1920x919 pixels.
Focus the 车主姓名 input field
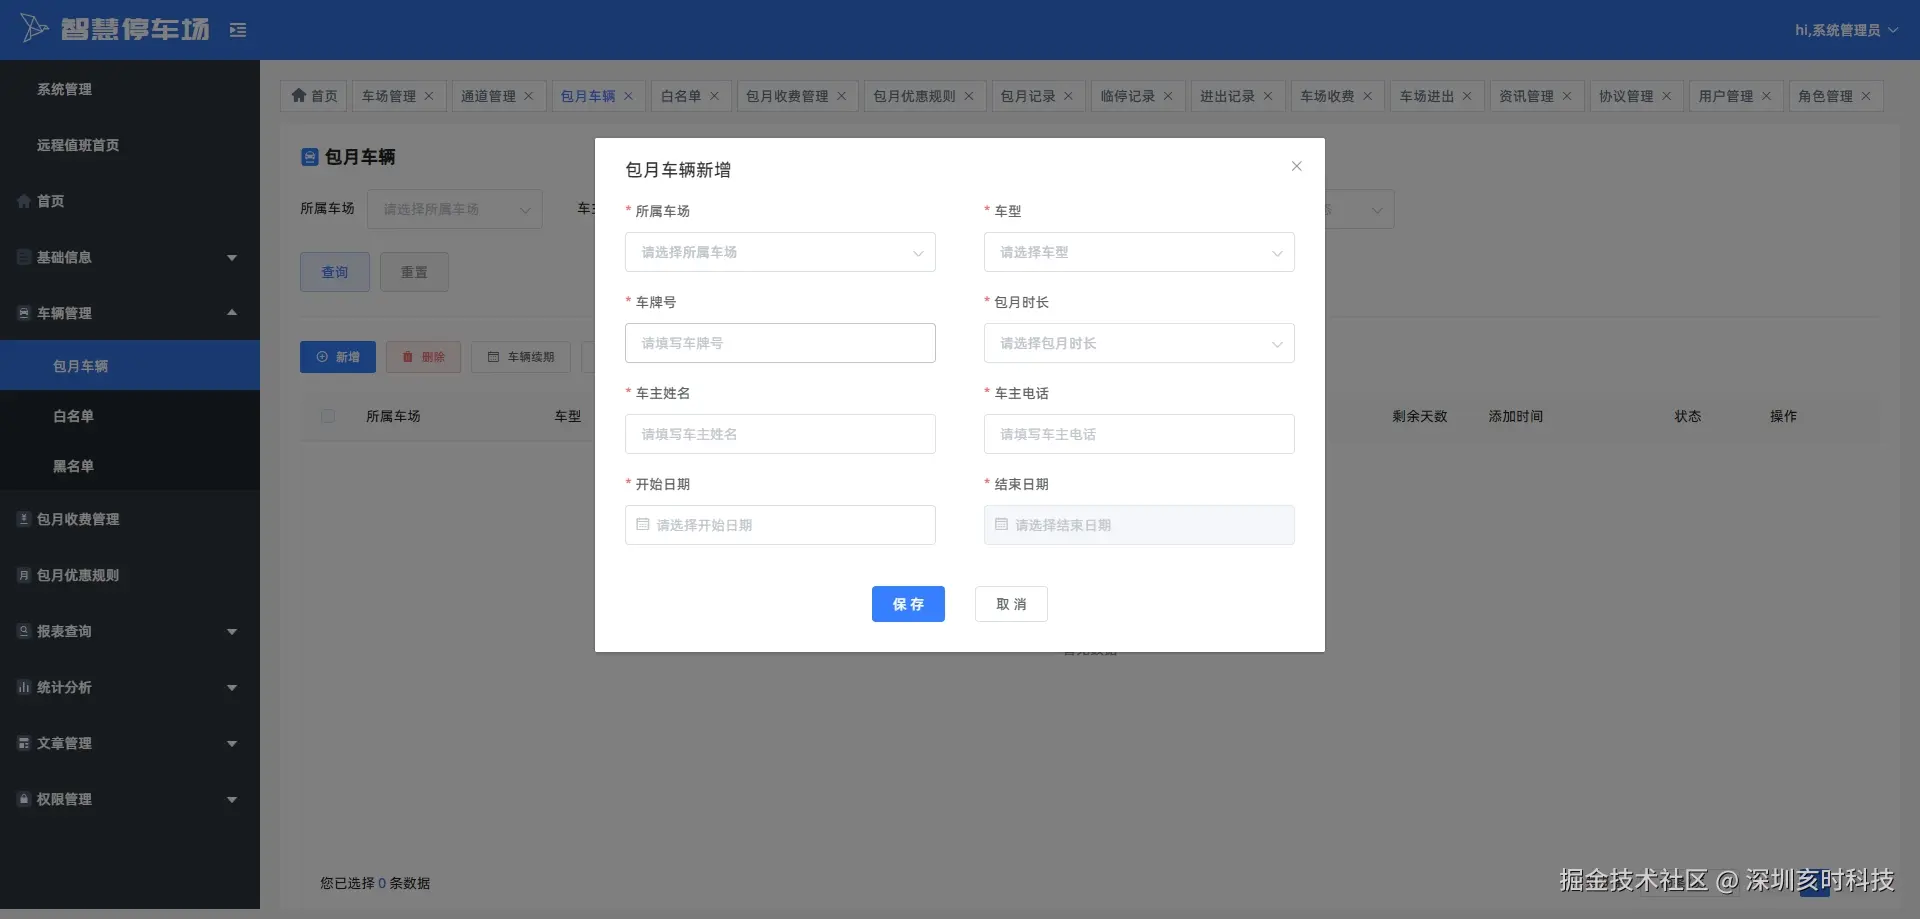tap(780, 434)
